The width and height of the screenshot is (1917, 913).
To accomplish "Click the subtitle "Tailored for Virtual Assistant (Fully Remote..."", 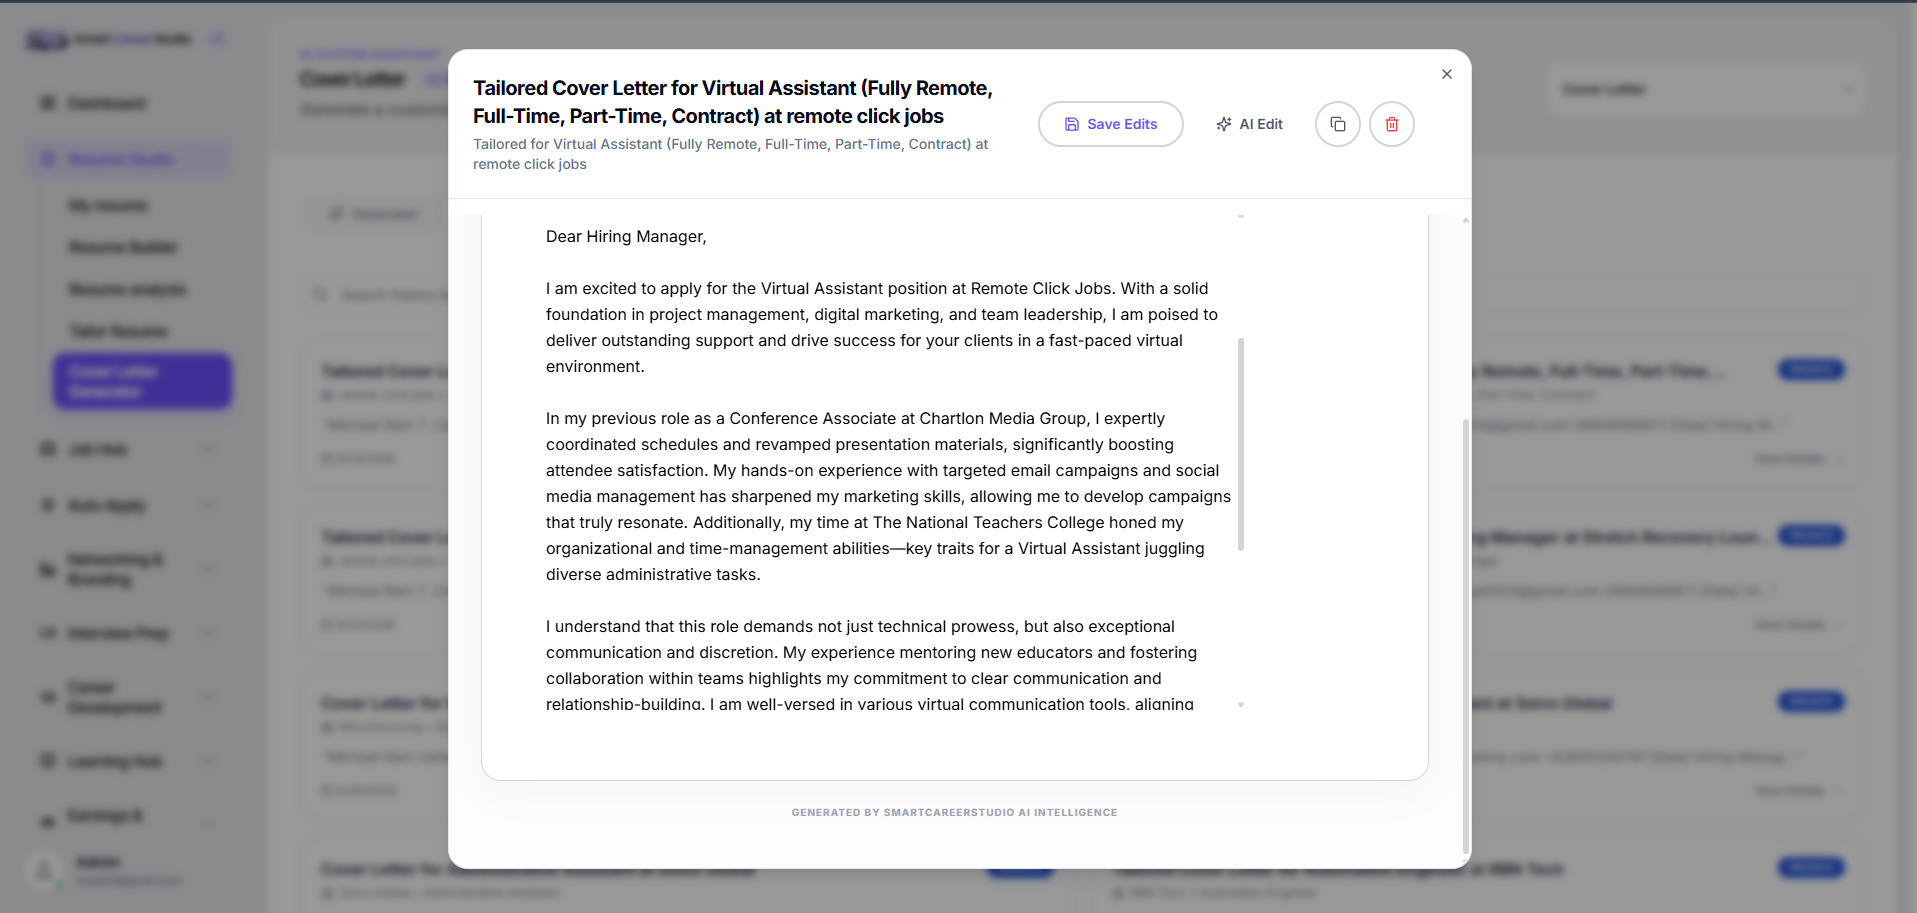I will 731,154.
